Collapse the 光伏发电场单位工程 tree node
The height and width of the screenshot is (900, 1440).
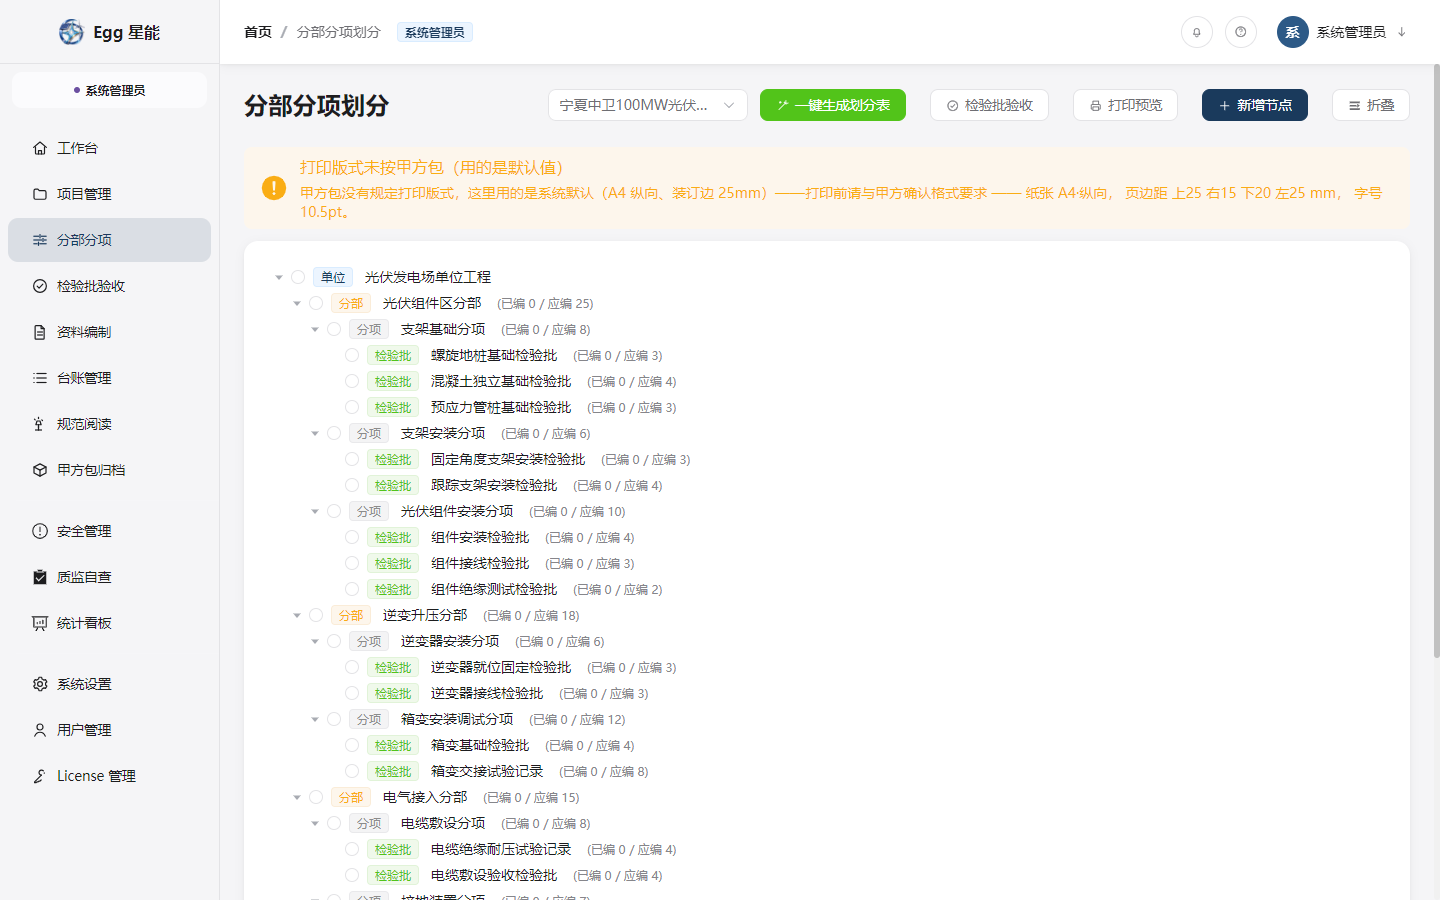coord(279,277)
